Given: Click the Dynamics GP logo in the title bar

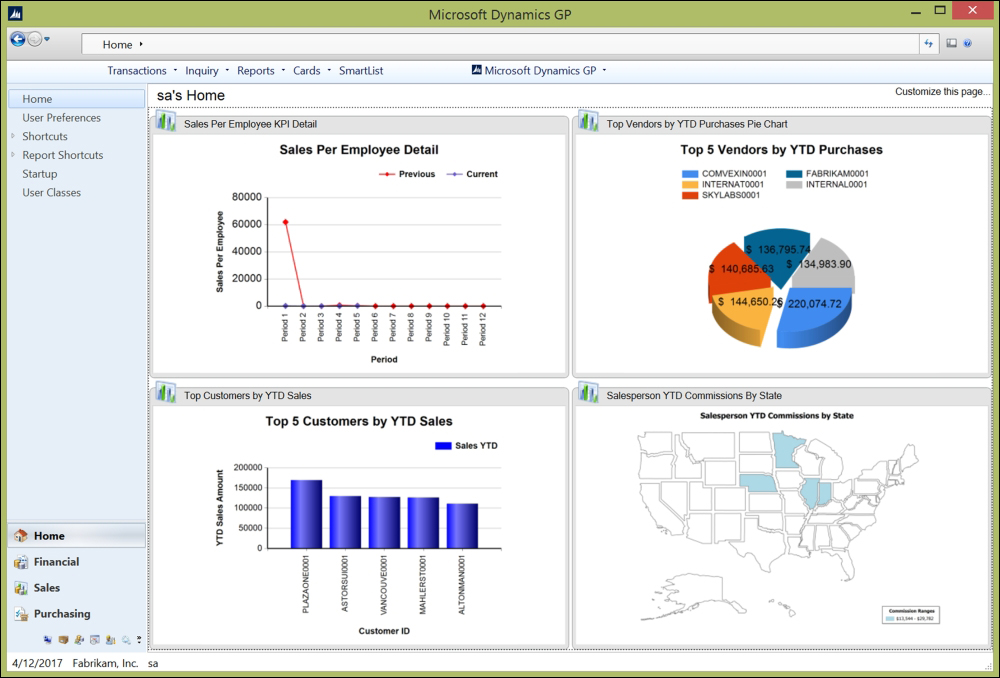Looking at the screenshot, I should [x=15, y=13].
